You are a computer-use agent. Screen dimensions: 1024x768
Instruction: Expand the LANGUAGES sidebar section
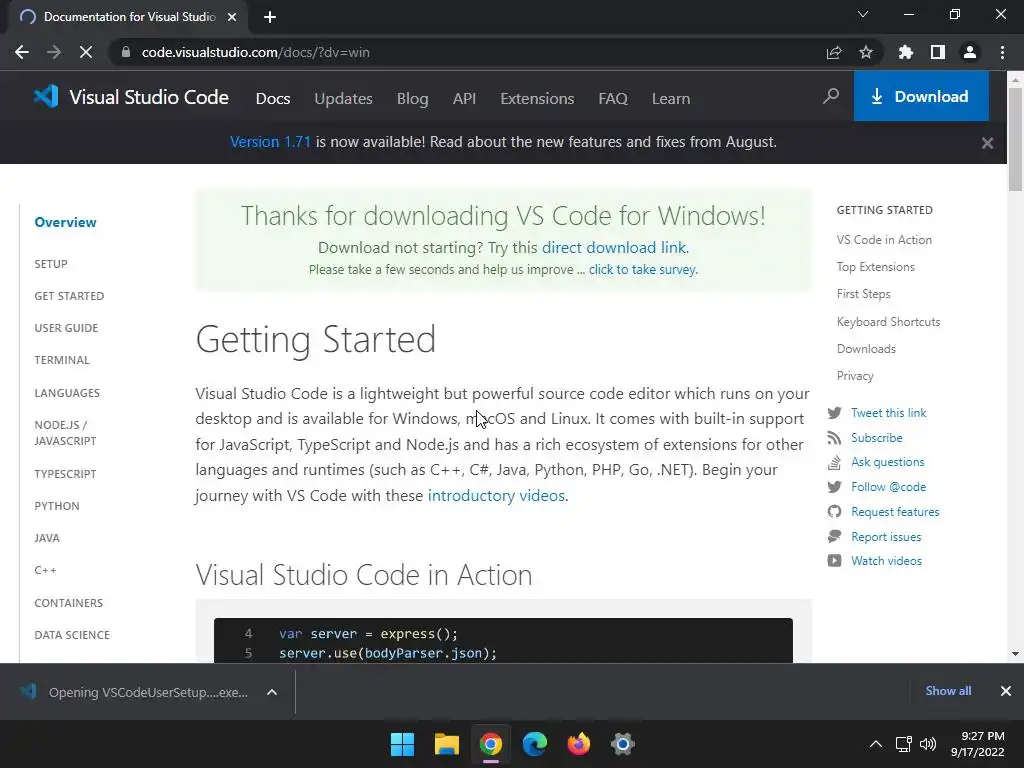point(67,392)
